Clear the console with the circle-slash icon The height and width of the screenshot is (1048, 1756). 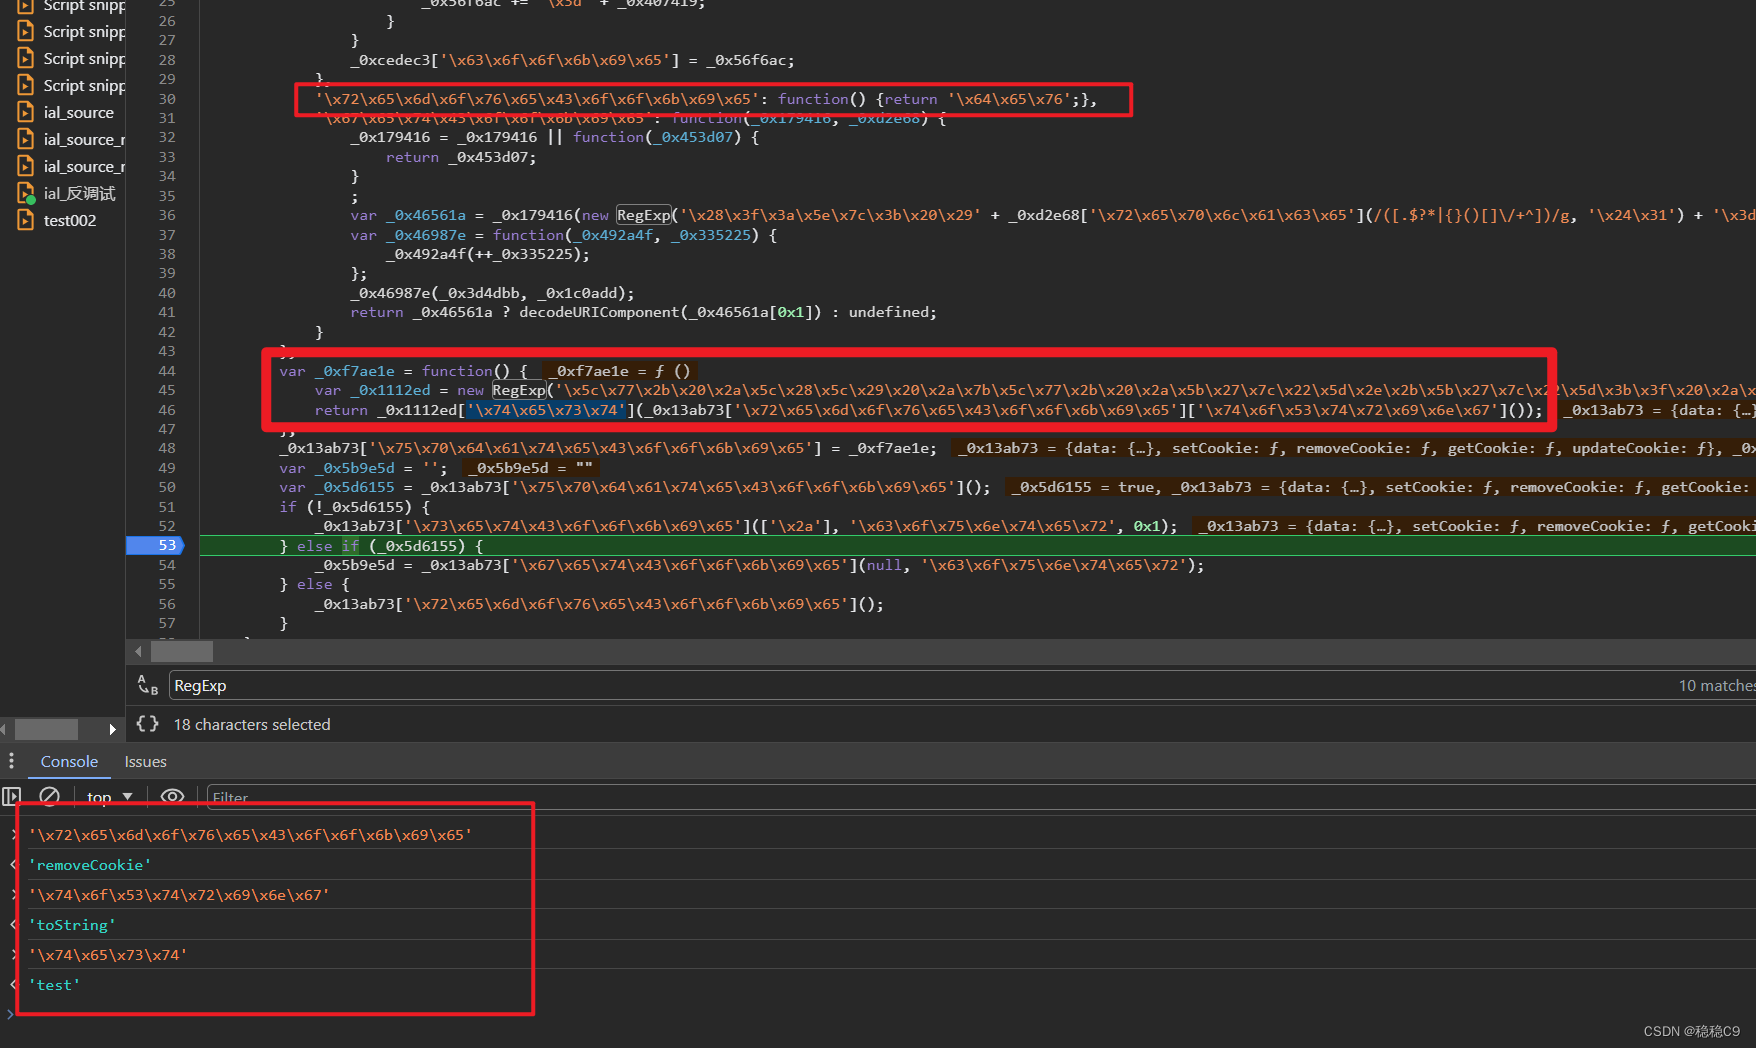click(x=50, y=797)
